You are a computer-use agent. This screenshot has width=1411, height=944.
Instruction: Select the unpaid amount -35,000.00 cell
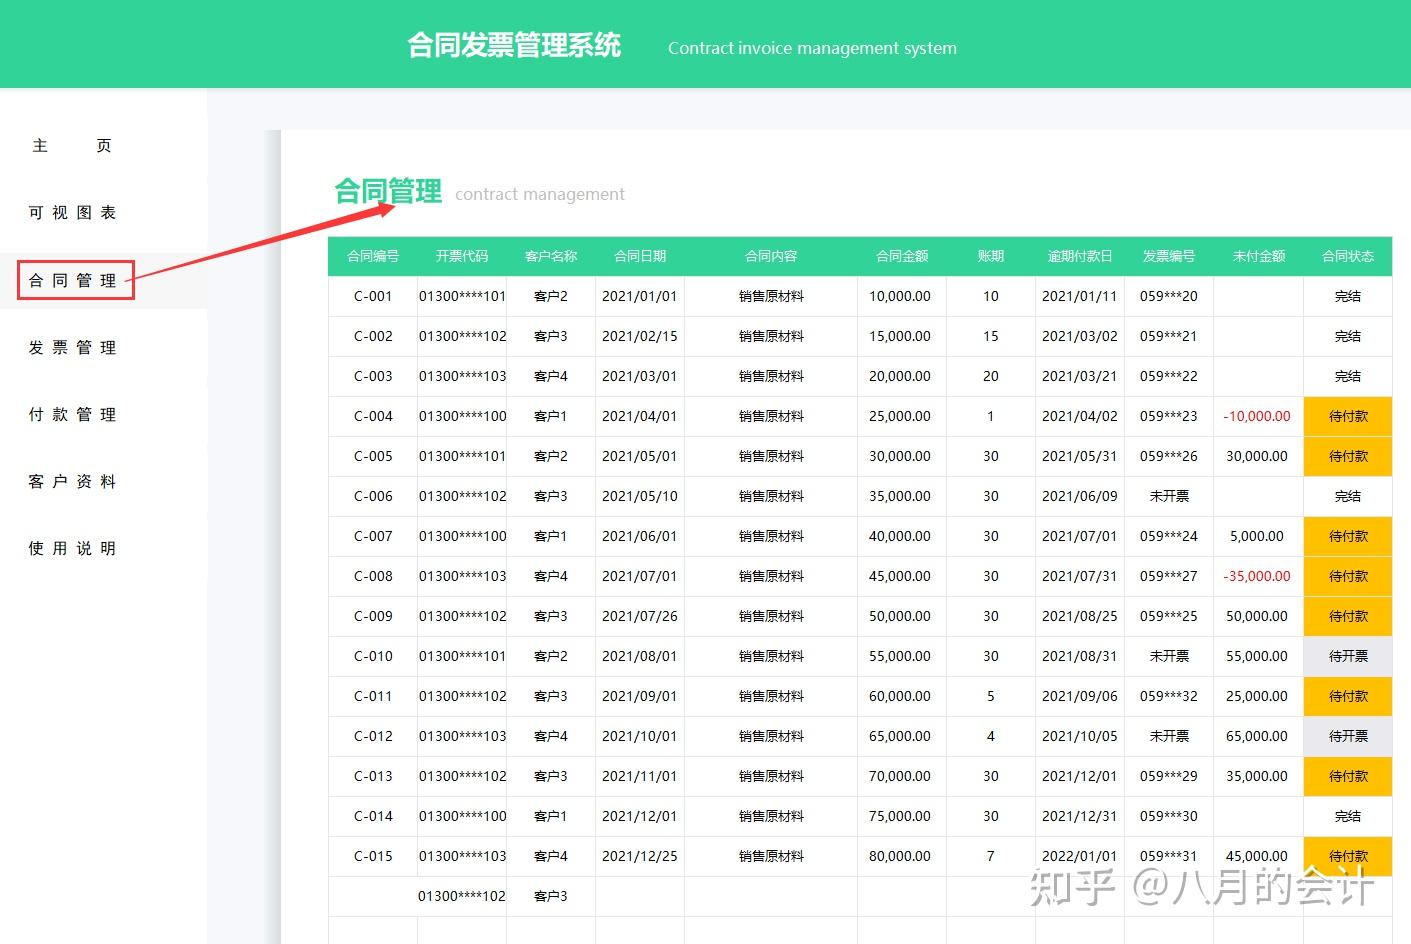click(x=1258, y=576)
